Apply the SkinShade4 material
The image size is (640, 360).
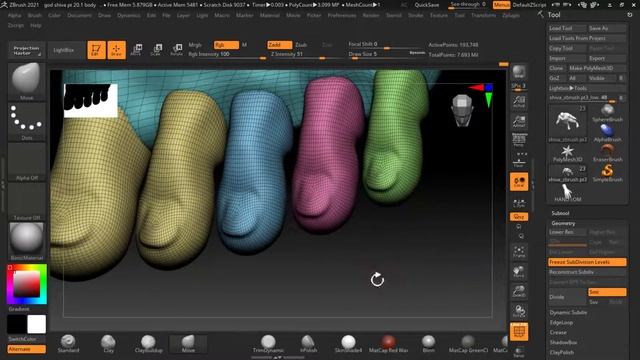(348, 344)
